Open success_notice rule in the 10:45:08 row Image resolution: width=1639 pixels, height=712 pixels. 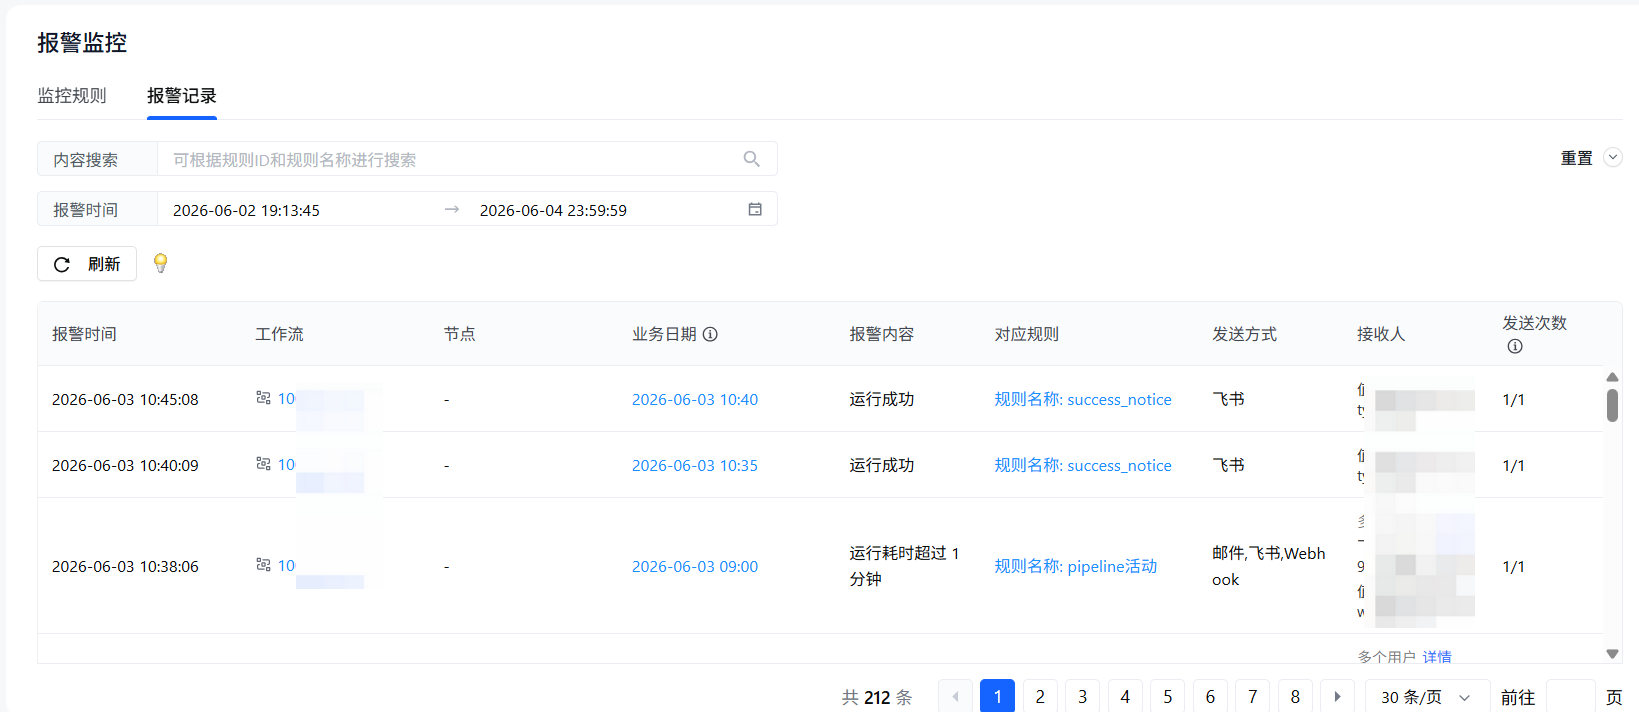click(1083, 399)
